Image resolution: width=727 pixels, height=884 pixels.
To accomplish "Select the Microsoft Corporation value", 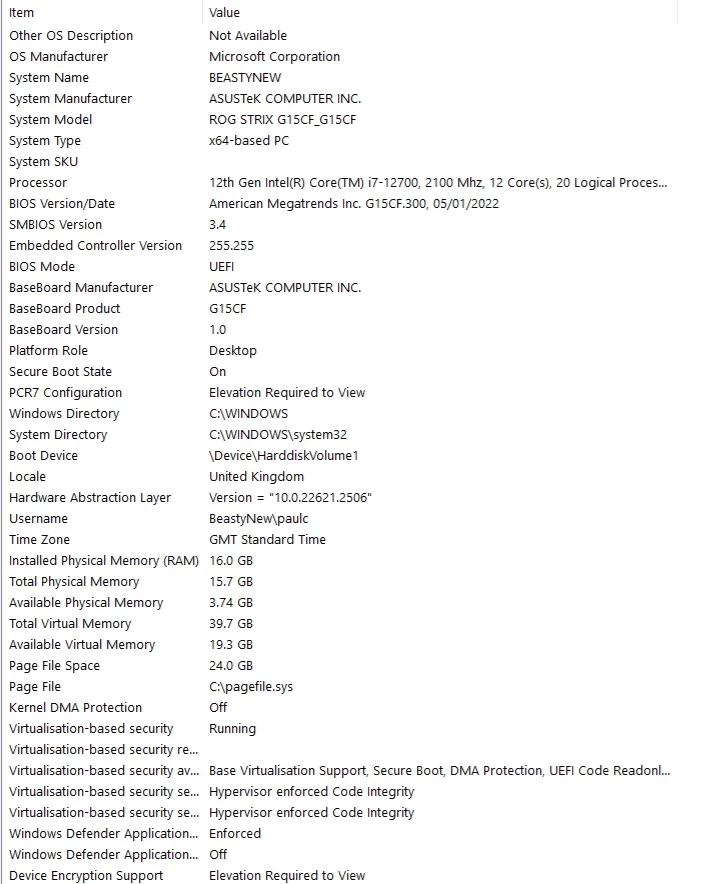I will click(274, 56).
